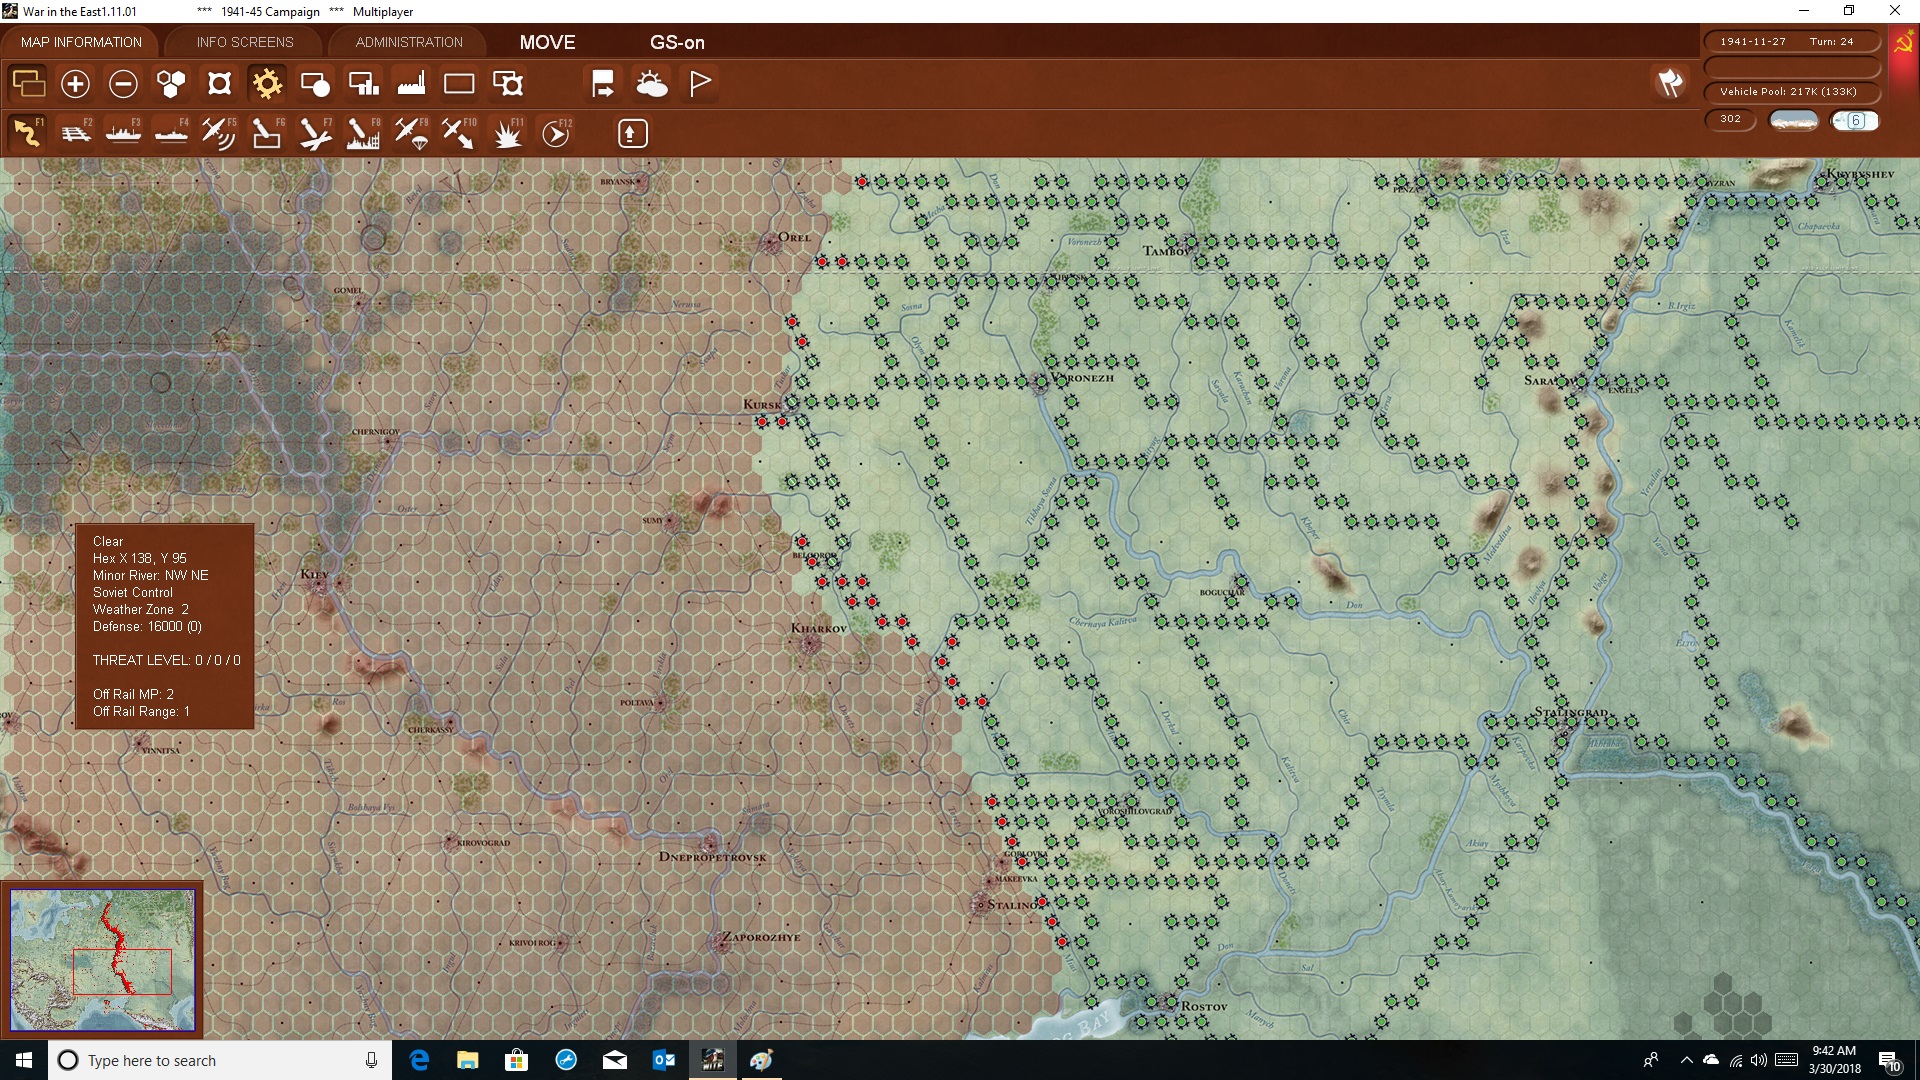1920x1080 pixels.
Task: Select the F4 amphibious transport mode
Action: (171, 133)
